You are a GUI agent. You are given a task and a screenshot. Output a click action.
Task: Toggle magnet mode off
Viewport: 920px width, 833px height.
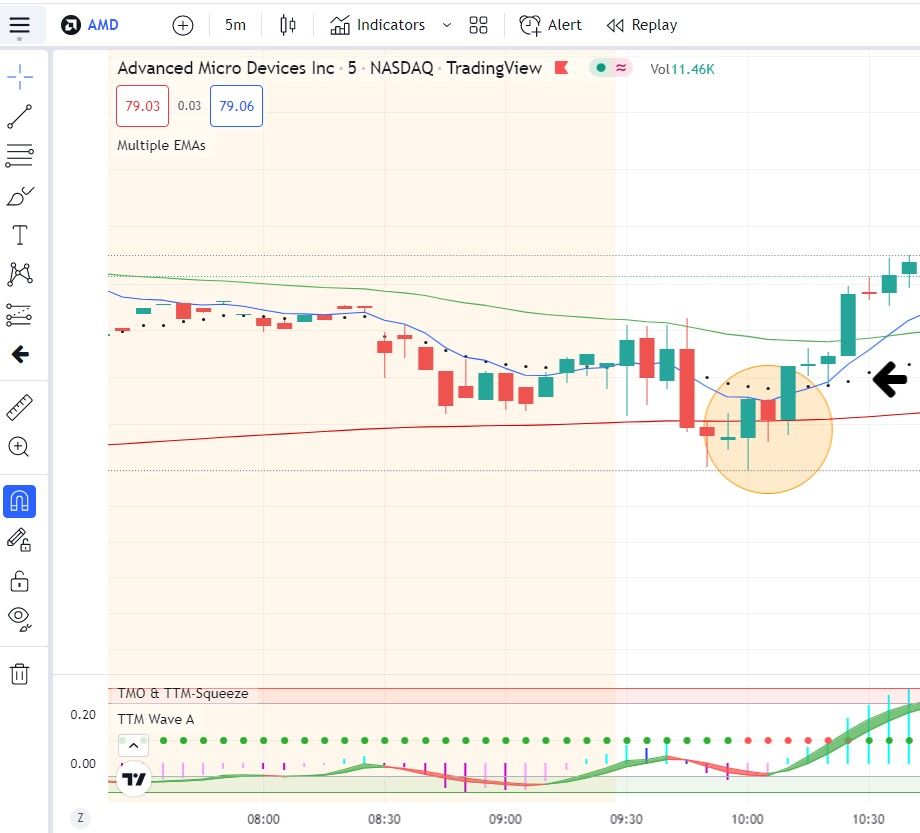pyautogui.click(x=19, y=502)
